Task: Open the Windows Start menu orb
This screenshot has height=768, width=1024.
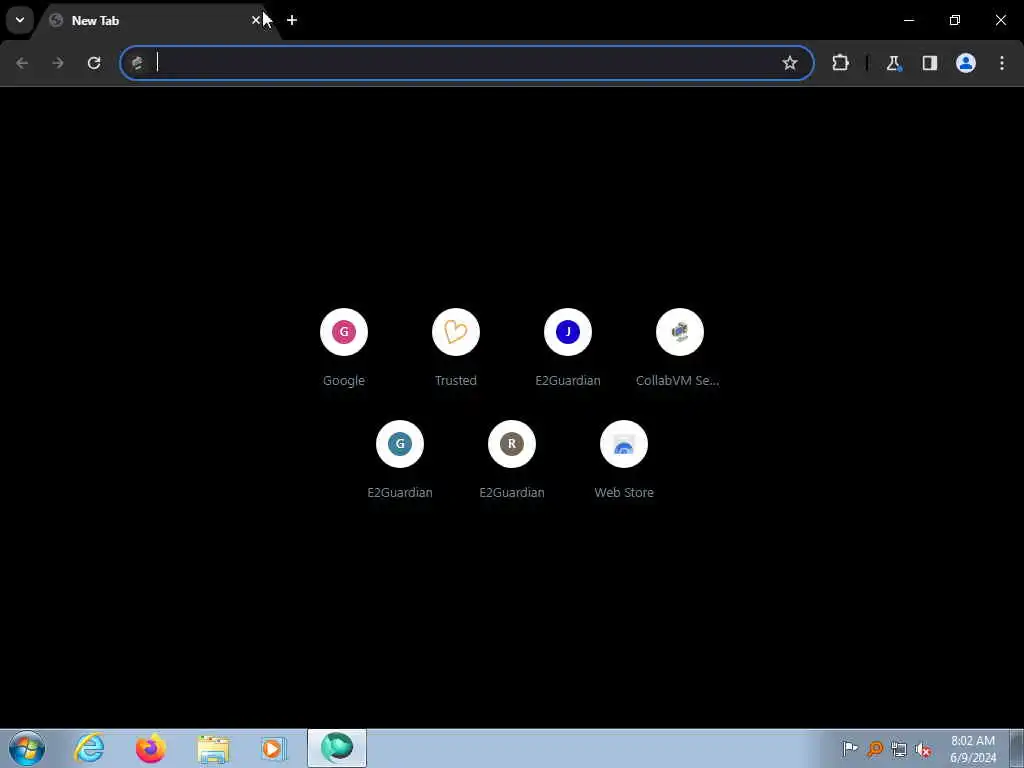Action: click(x=27, y=748)
